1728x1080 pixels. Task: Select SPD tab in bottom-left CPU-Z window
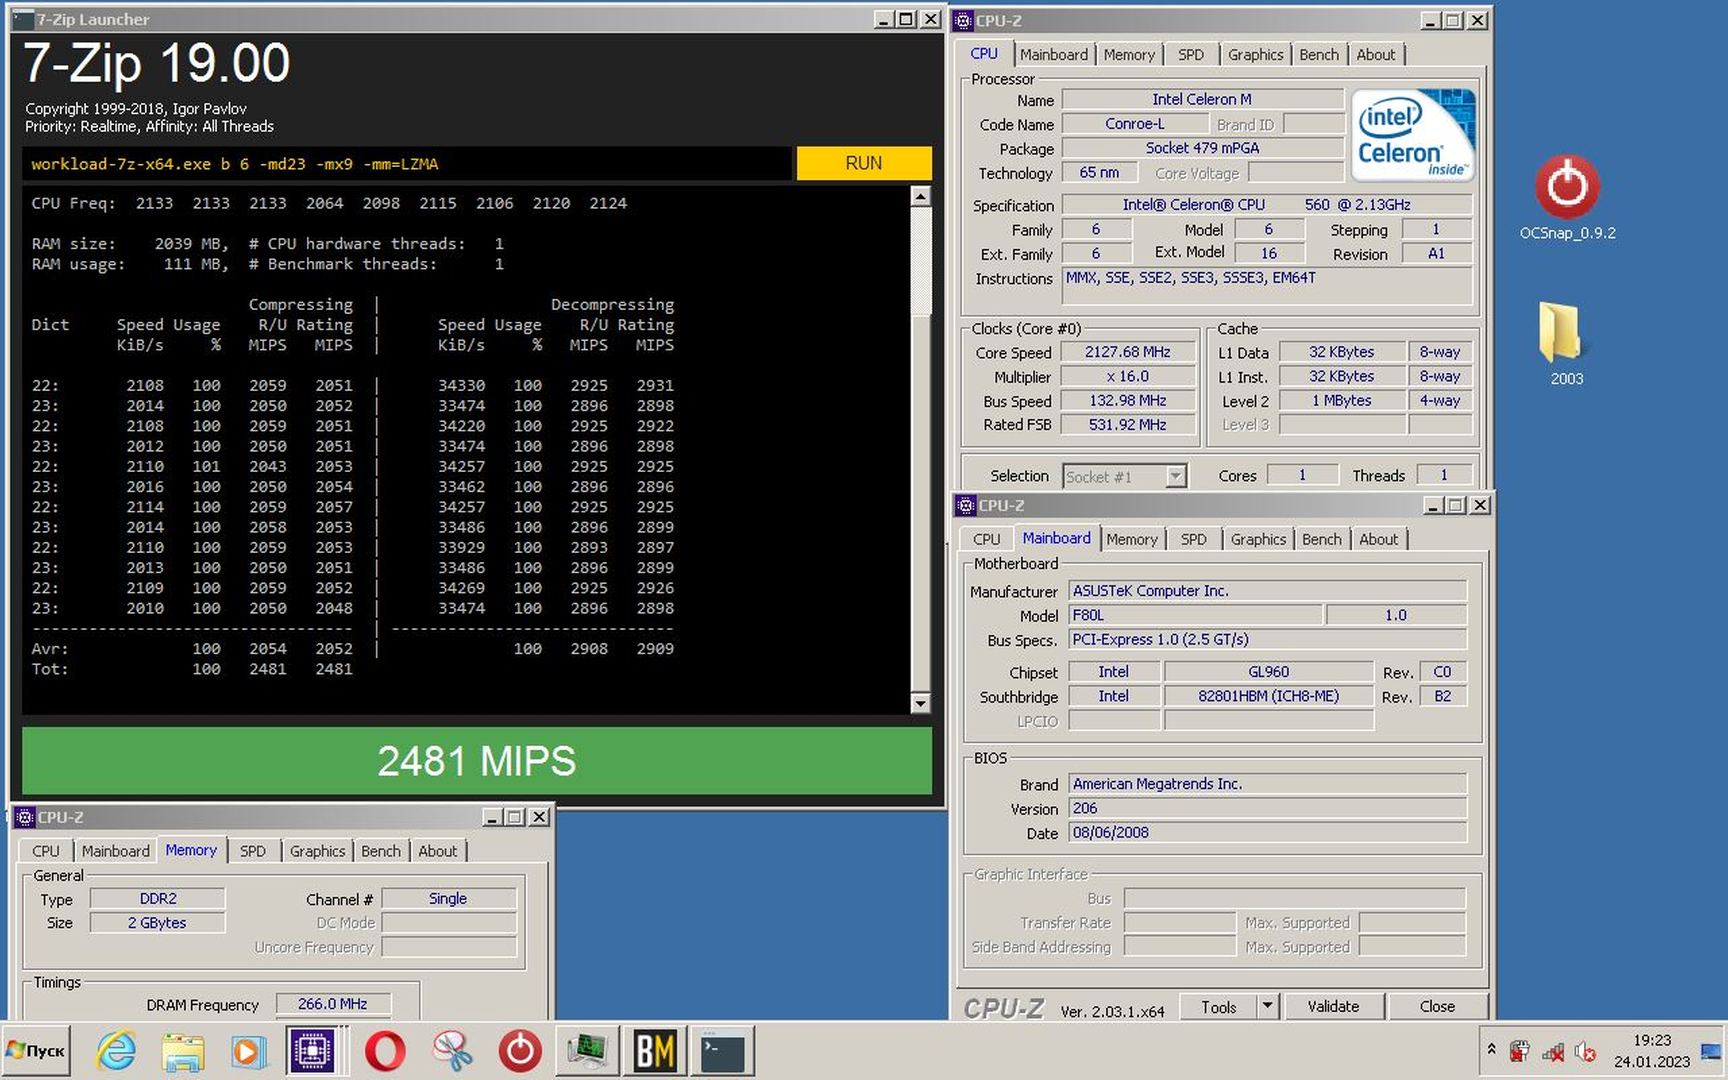click(x=253, y=851)
